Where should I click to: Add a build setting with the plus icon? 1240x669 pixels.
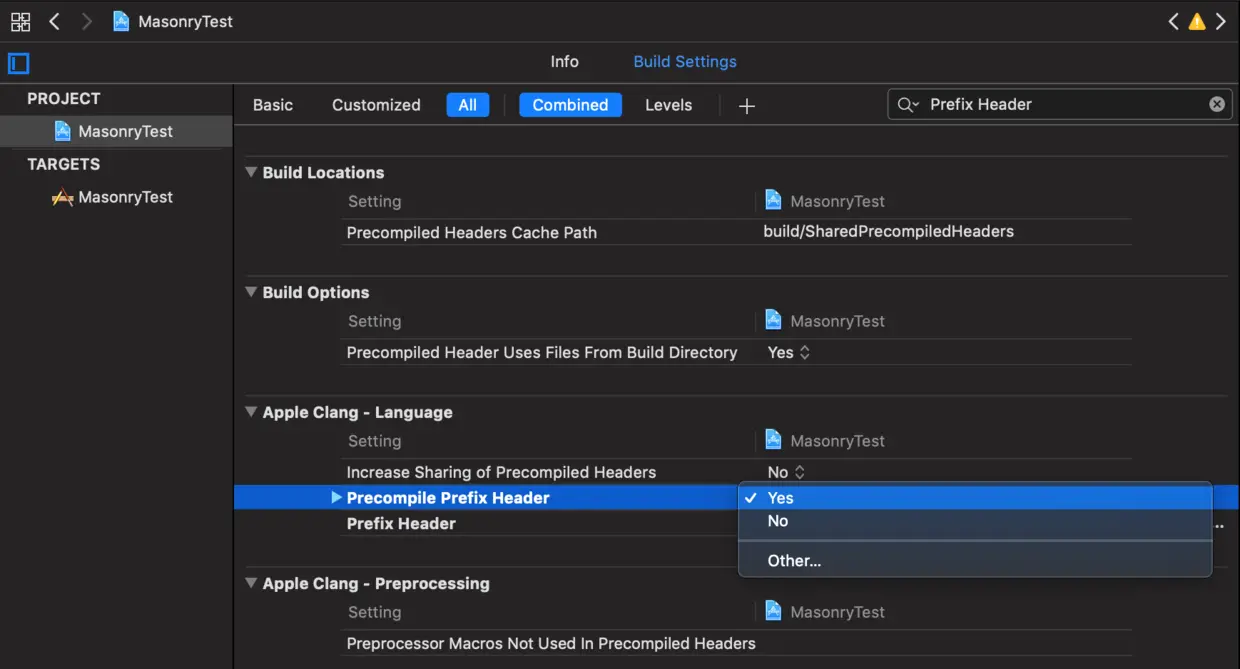coord(746,105)
